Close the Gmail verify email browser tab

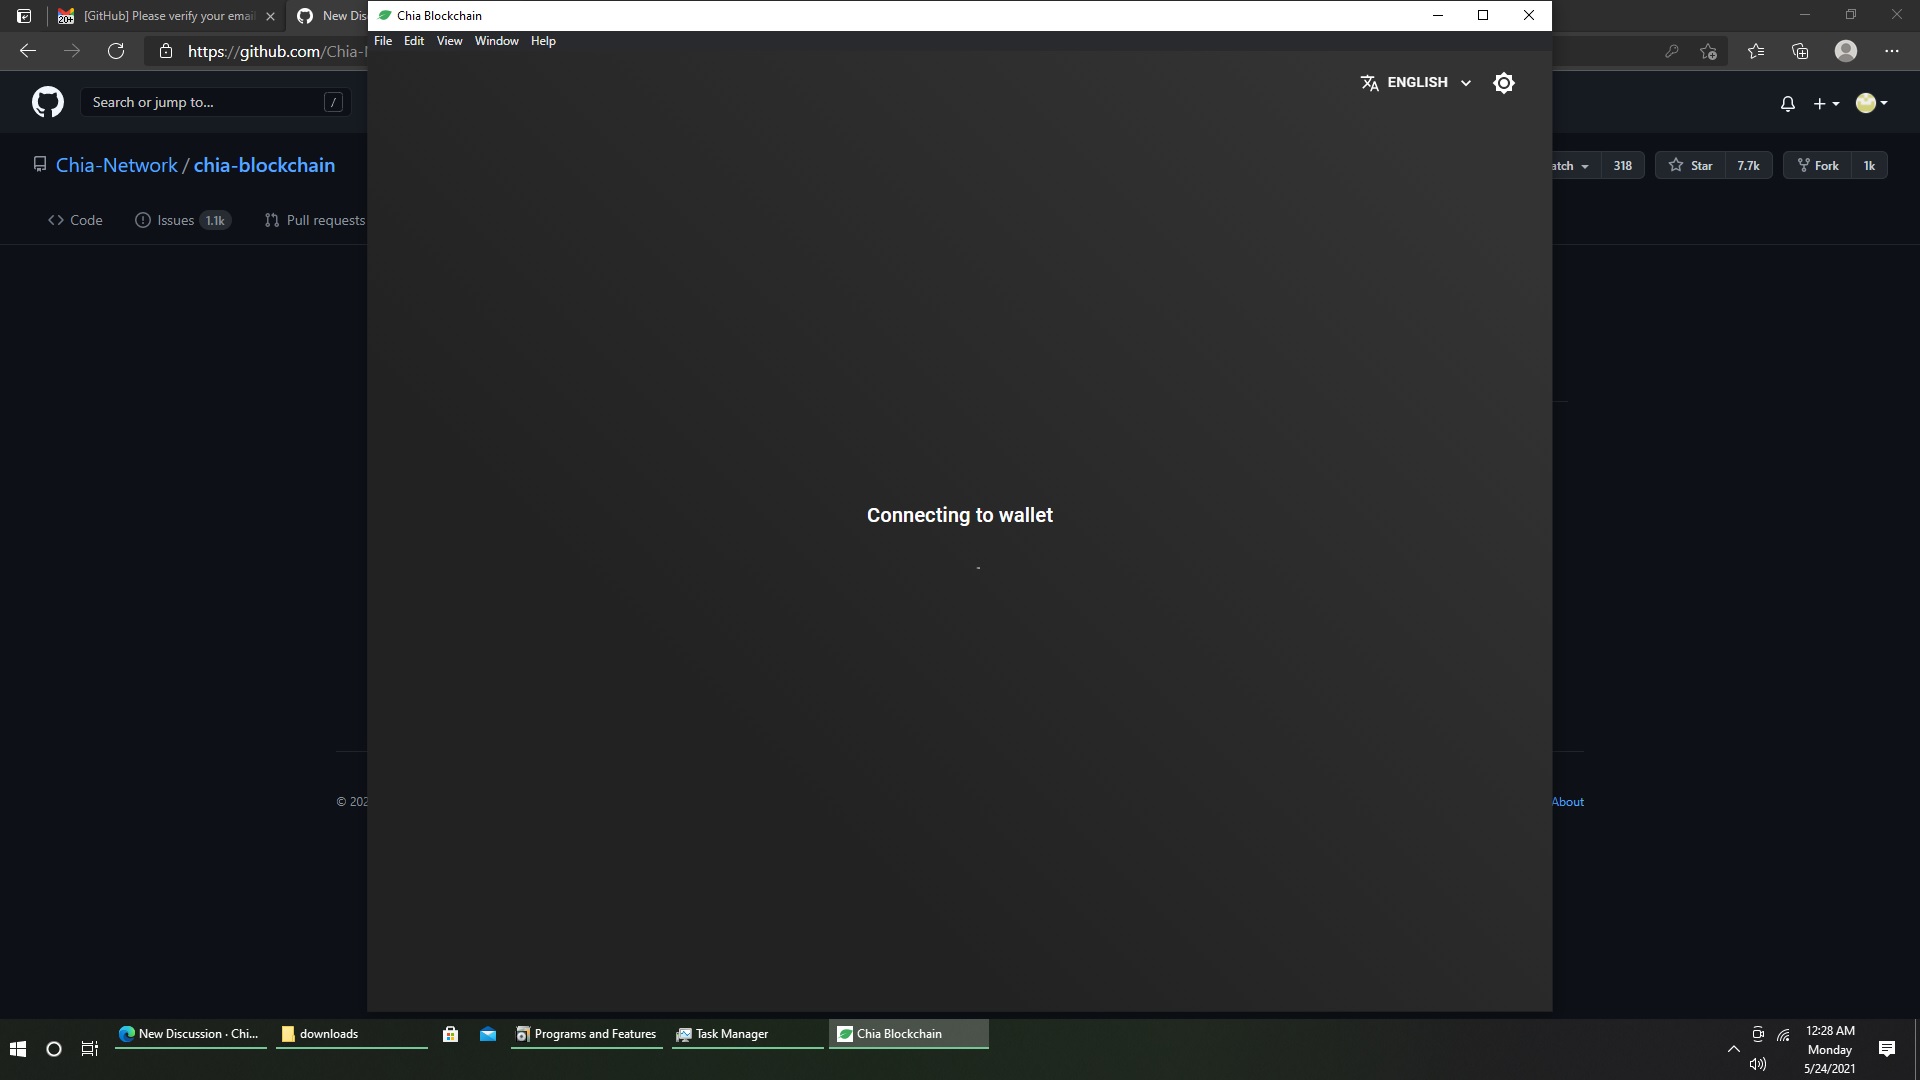[x=270, y=16]
